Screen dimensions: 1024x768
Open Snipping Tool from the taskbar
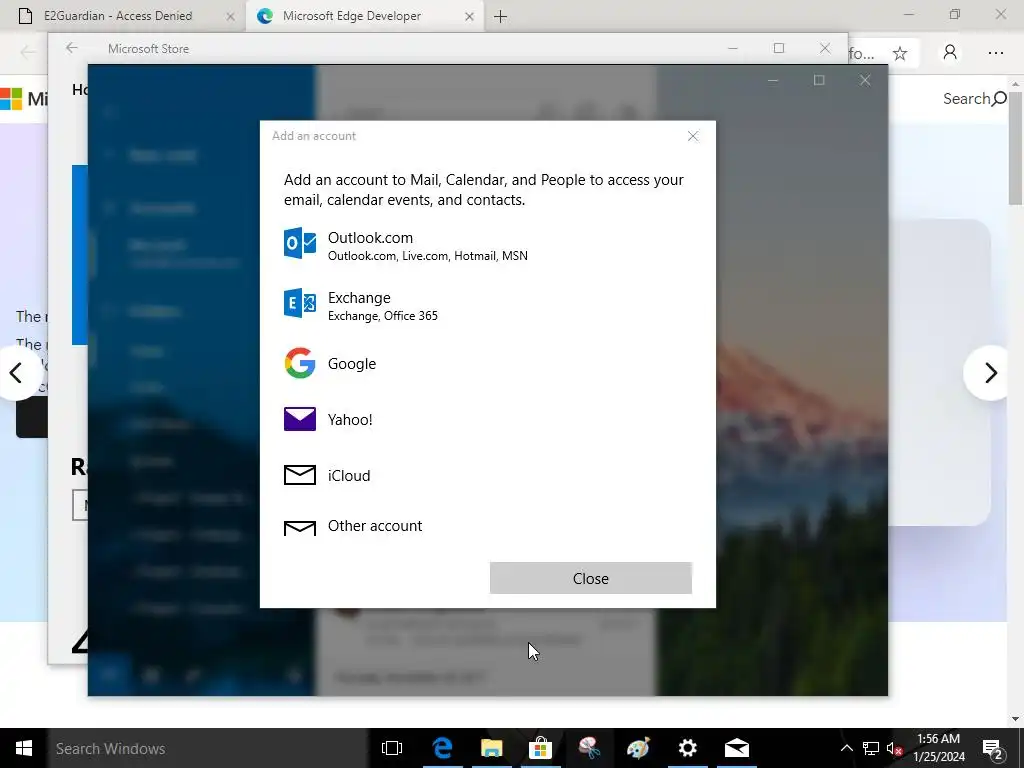coord(589,748)
